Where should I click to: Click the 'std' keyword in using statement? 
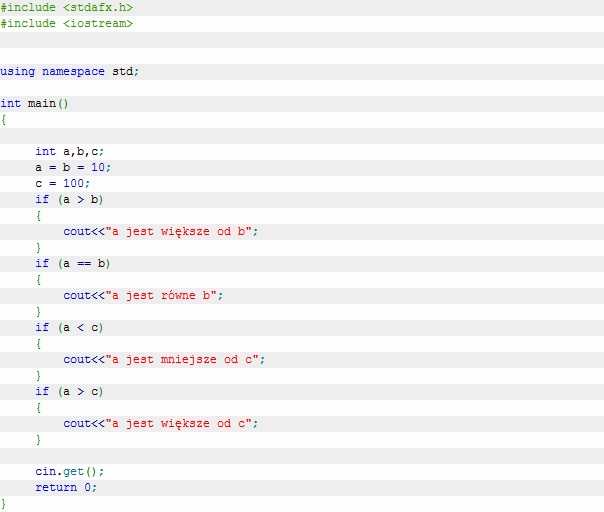121,72
